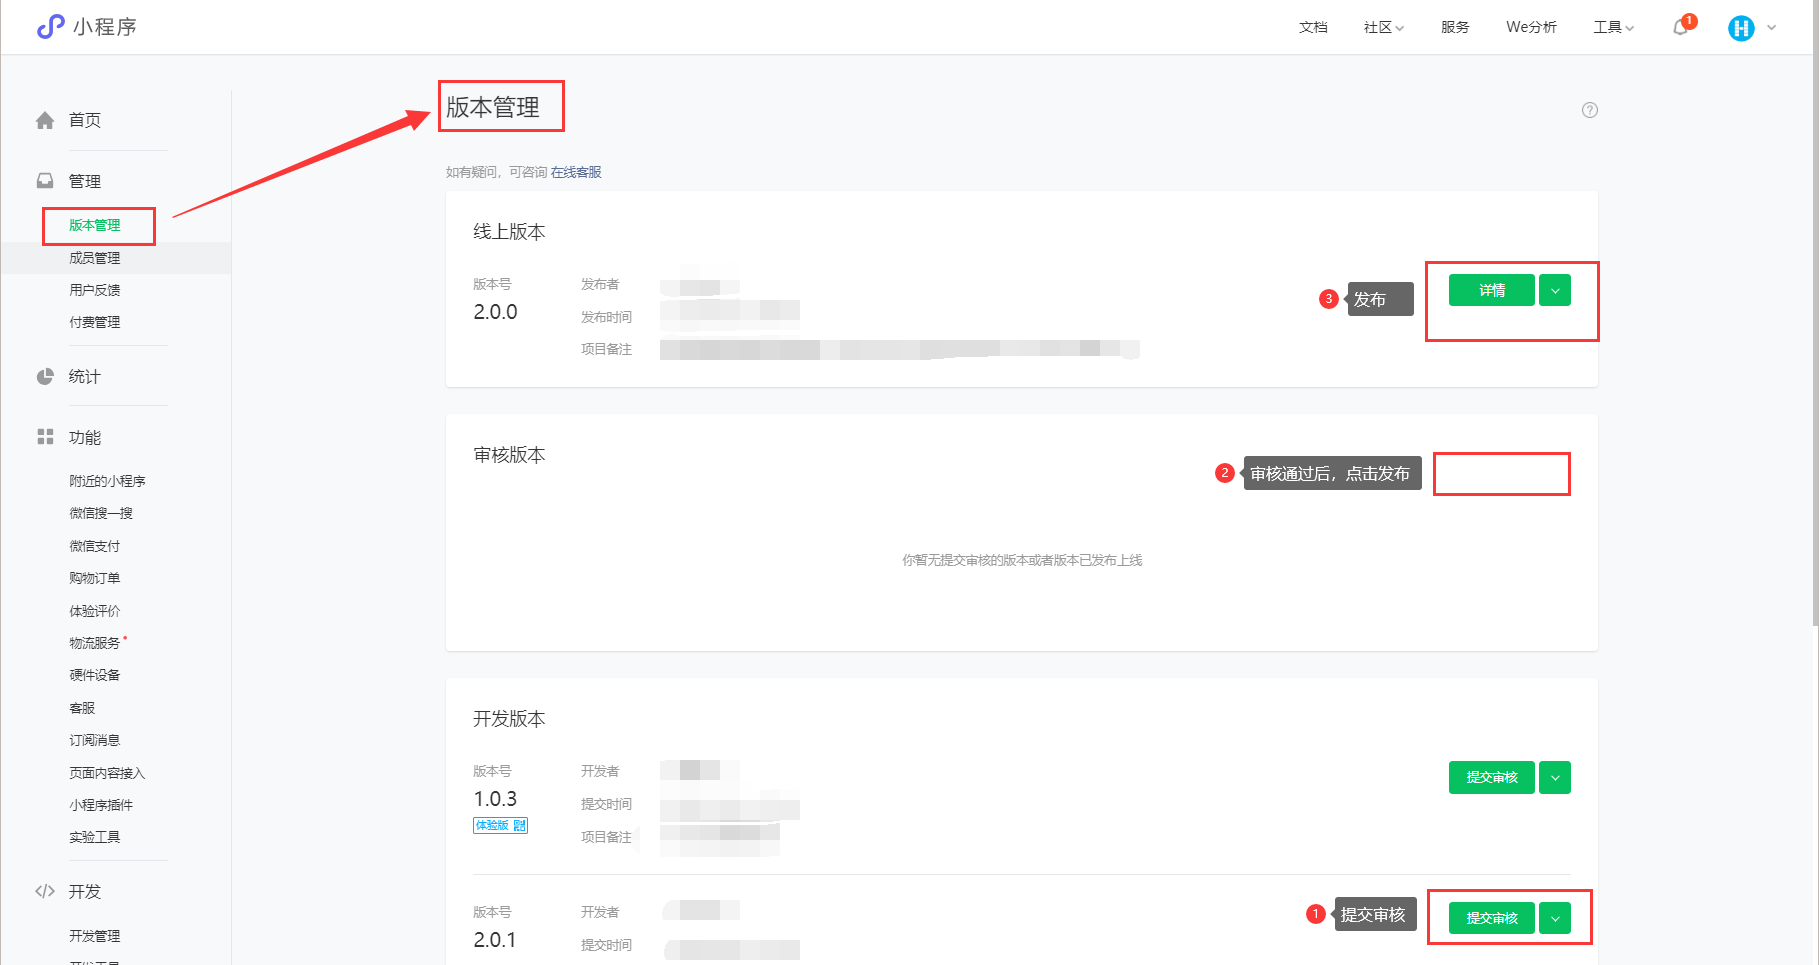Click the 管理 section icon
The height and width of the screenshot is (965, 1819).
pos(45,180)
